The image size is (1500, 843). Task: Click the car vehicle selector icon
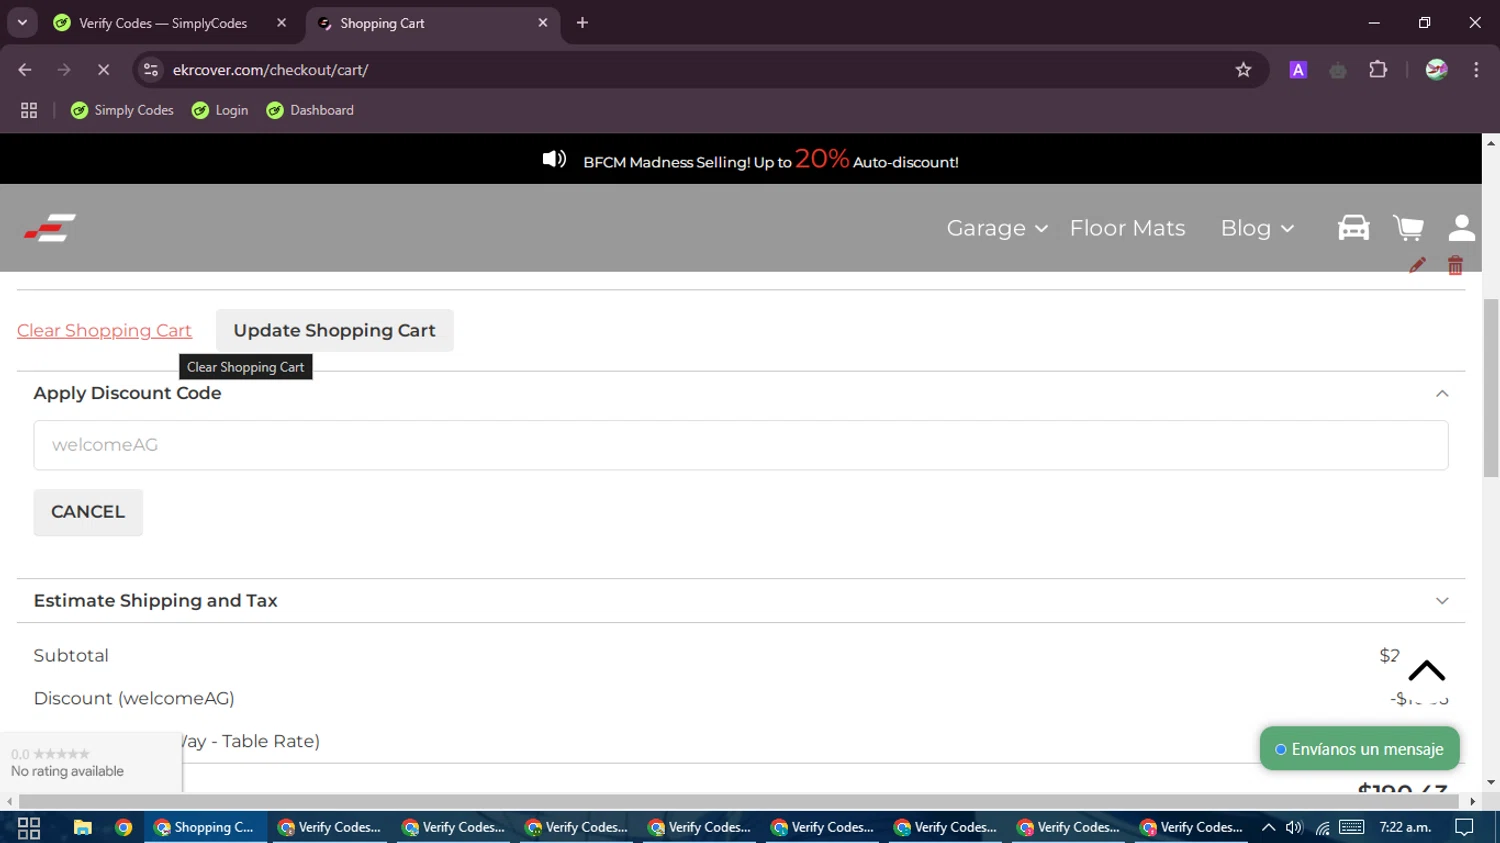tap(1353, 228)
